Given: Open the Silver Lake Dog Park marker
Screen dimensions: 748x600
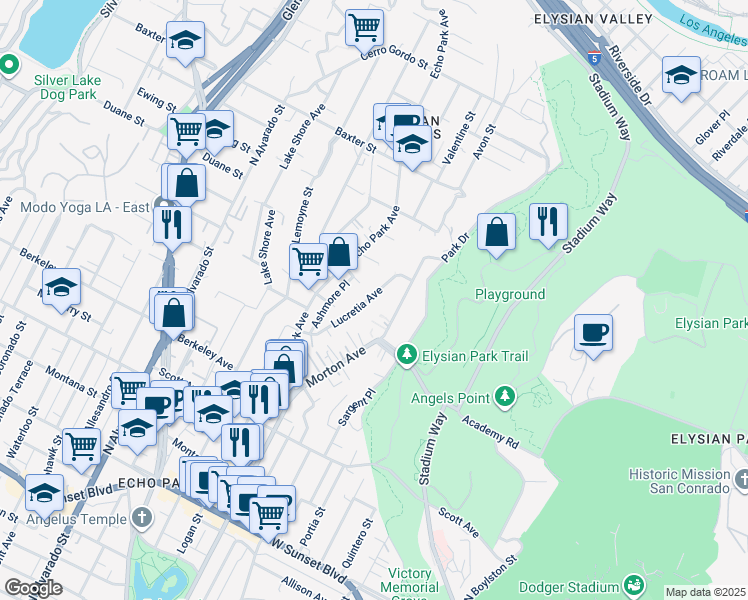Looking at the screenshot, I should click(9, 65).
